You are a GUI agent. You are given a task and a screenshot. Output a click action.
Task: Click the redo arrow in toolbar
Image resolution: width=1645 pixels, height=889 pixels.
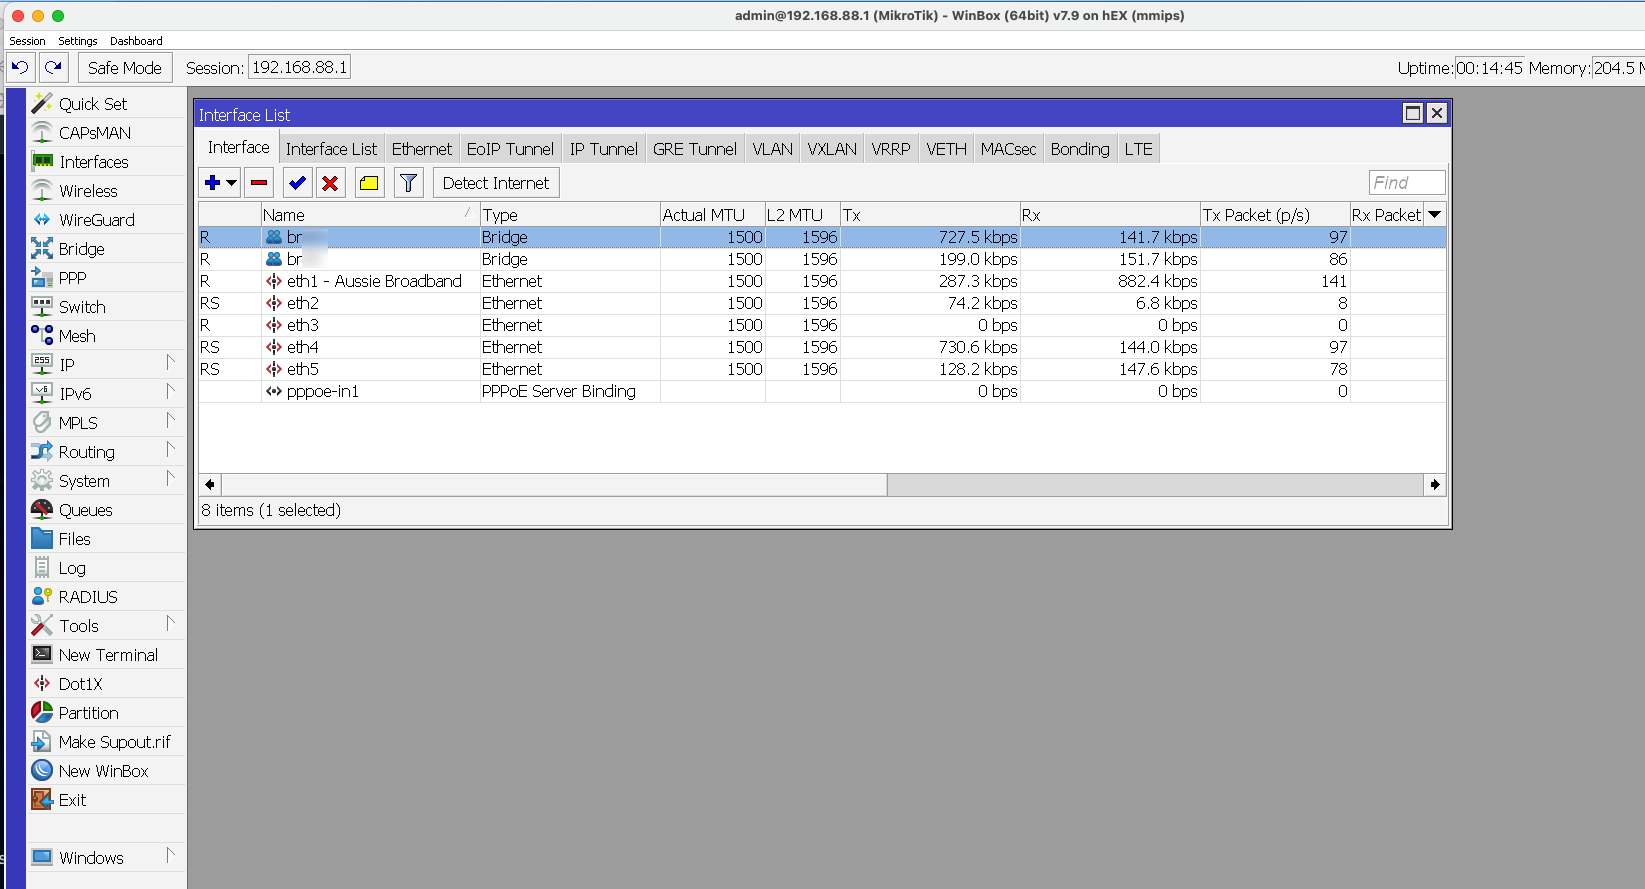[53, 68]
